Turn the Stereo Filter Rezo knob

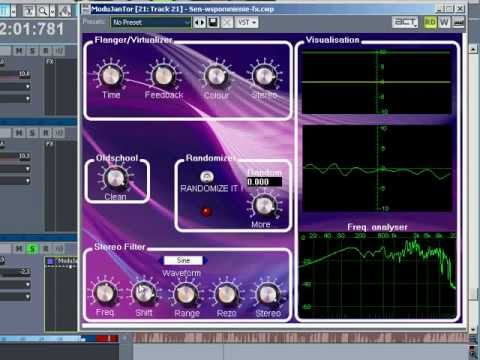pos(226,294)
